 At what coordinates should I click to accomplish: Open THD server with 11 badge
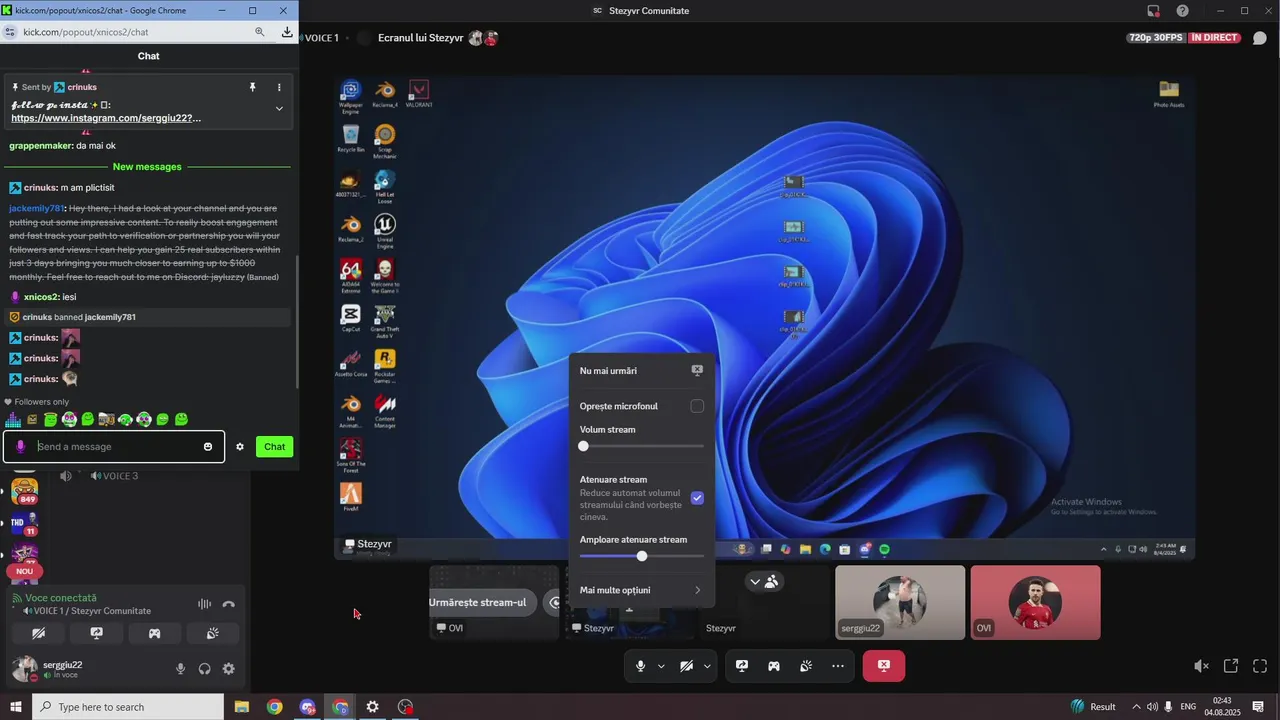pyautogui.click(x=25, y=523)
